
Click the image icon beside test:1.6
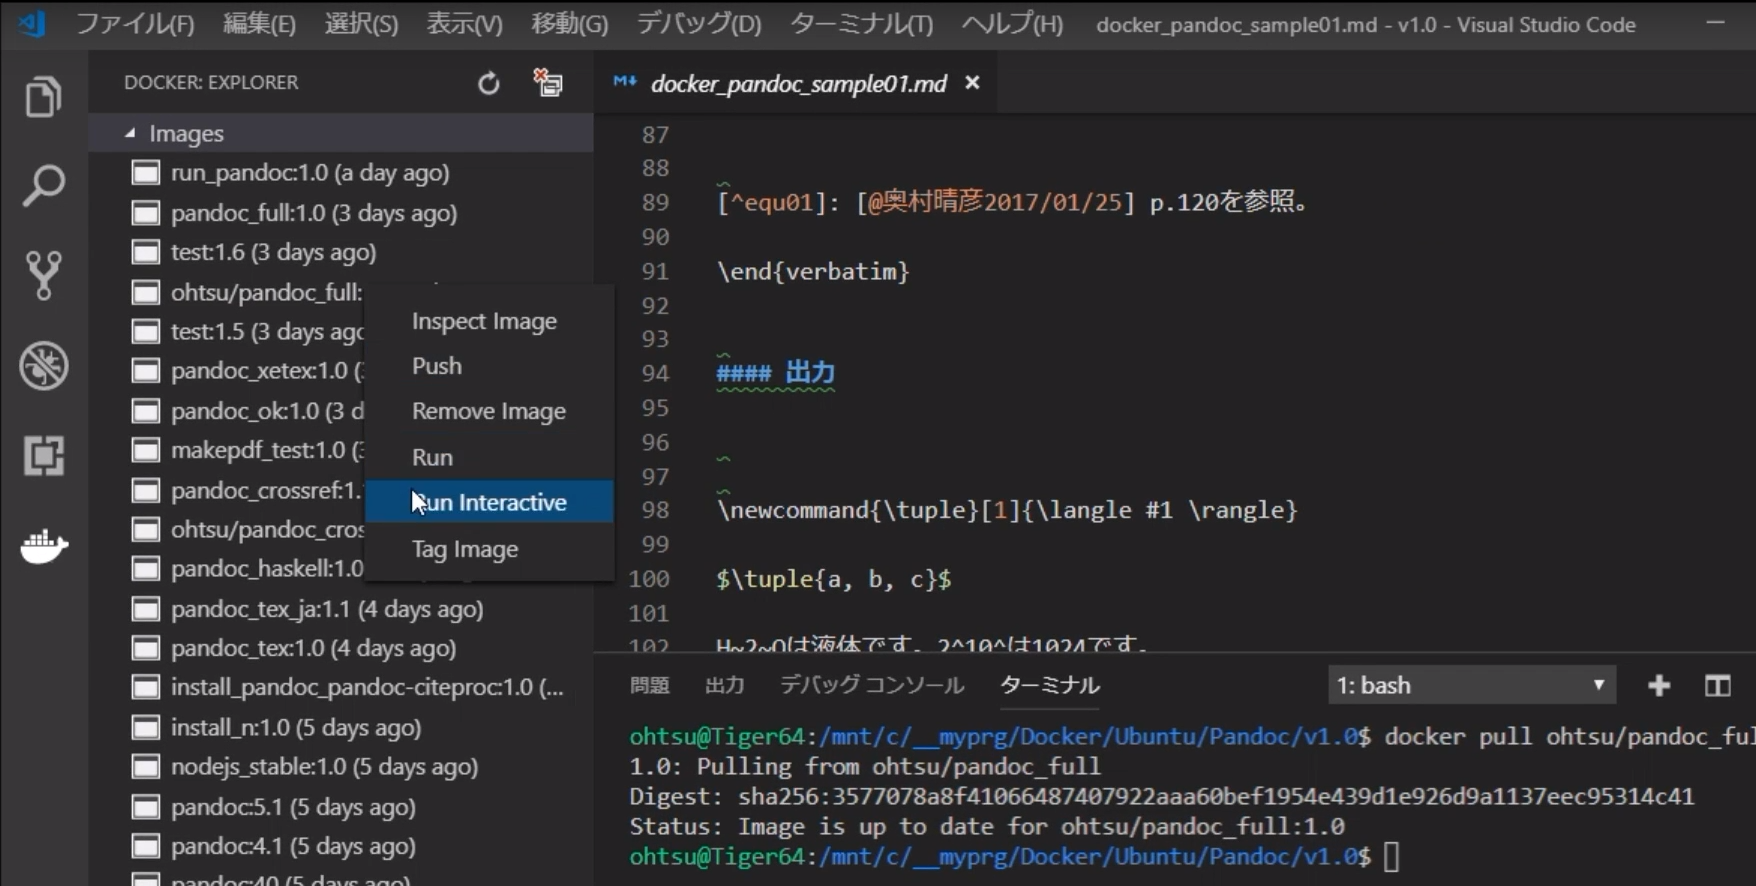(146, 252)
